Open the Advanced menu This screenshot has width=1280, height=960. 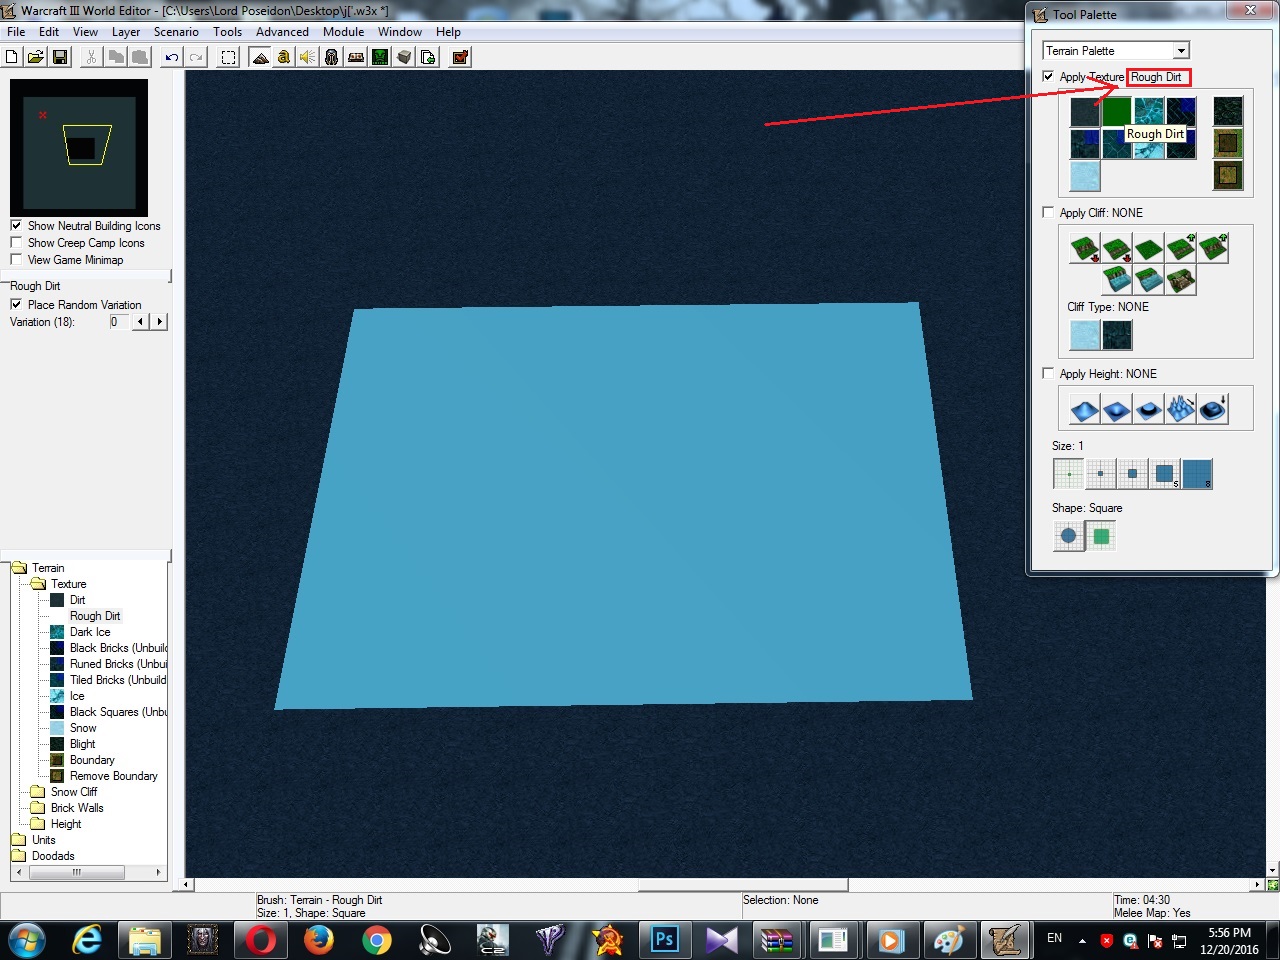[282, 32]
